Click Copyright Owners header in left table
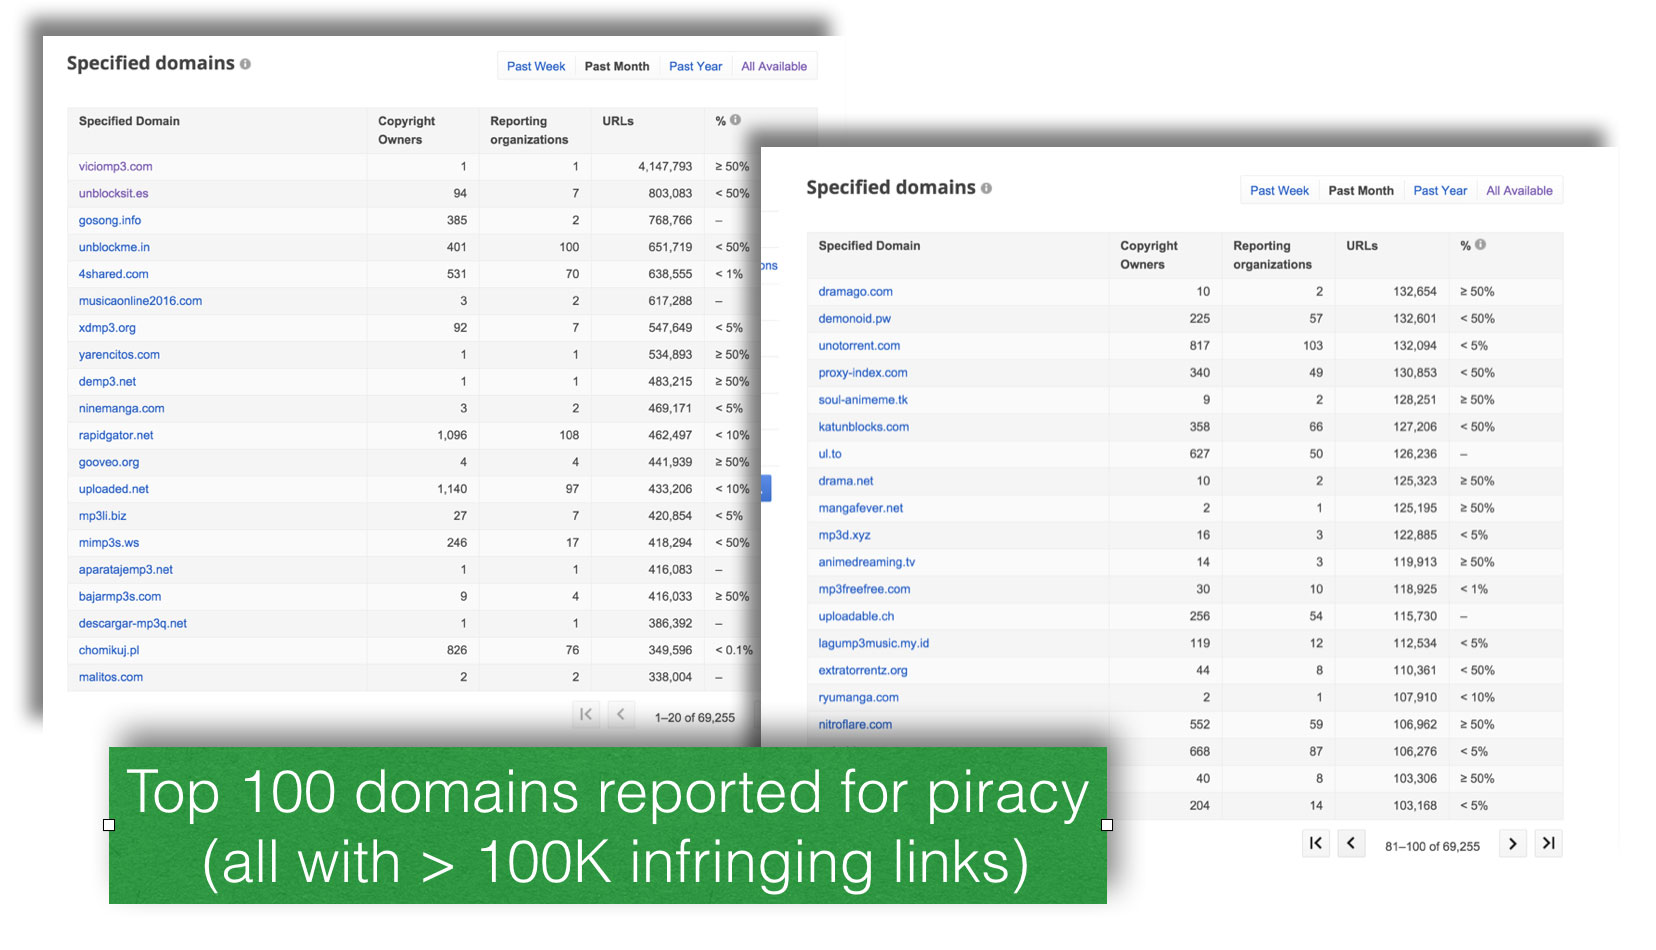The width and height of the screenshot is (1656, 950). (x=406, y=130)
